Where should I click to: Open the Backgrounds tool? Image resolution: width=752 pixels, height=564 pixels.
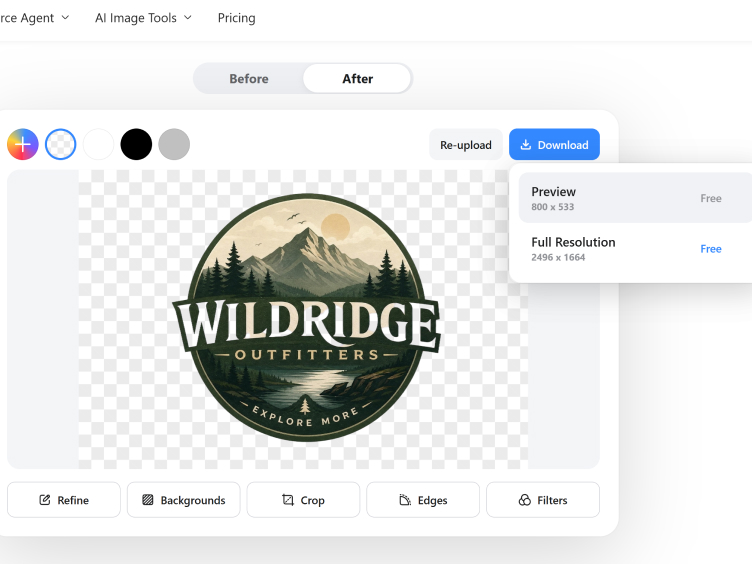pyautogui.click(x=184, y=500)
